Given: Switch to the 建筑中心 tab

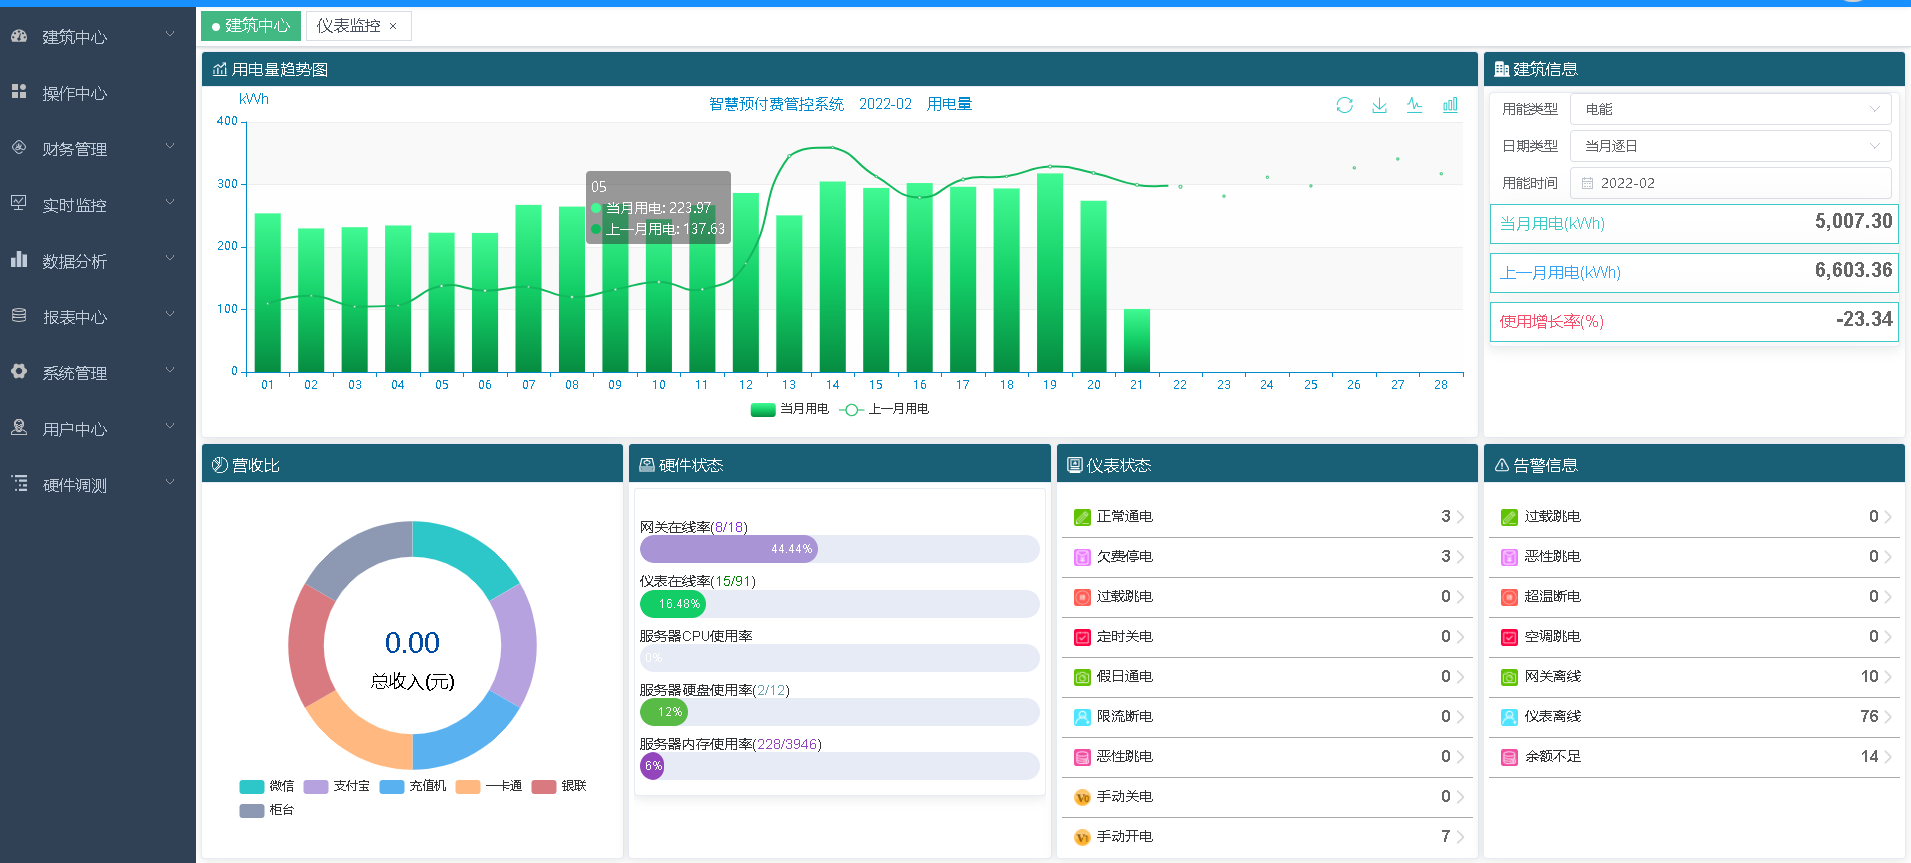Looking at the screenshot, I should coord(251,26).
